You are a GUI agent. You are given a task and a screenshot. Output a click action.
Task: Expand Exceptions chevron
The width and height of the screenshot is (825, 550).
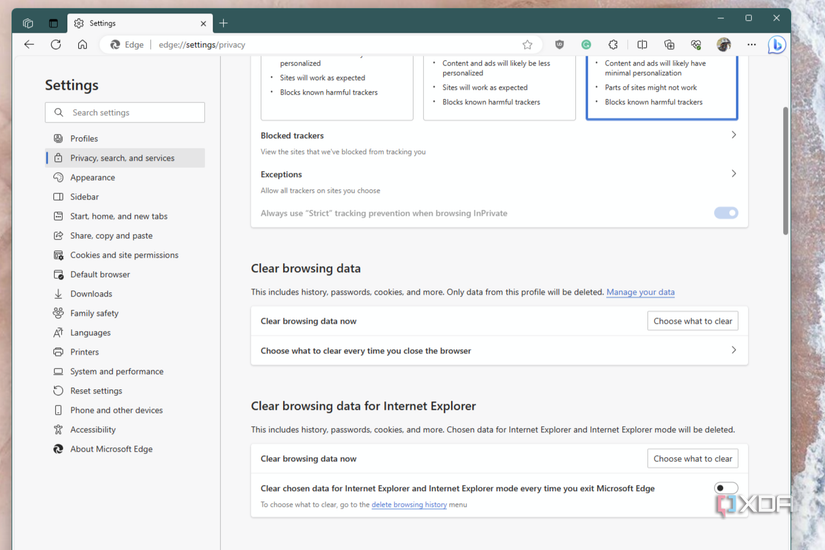733,174
